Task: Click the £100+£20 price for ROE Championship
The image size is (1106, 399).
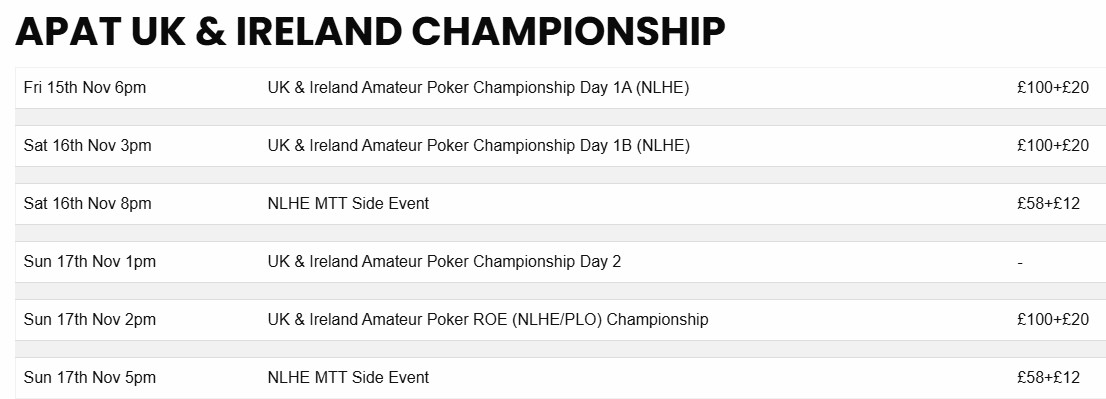Action: [1053, 319]
